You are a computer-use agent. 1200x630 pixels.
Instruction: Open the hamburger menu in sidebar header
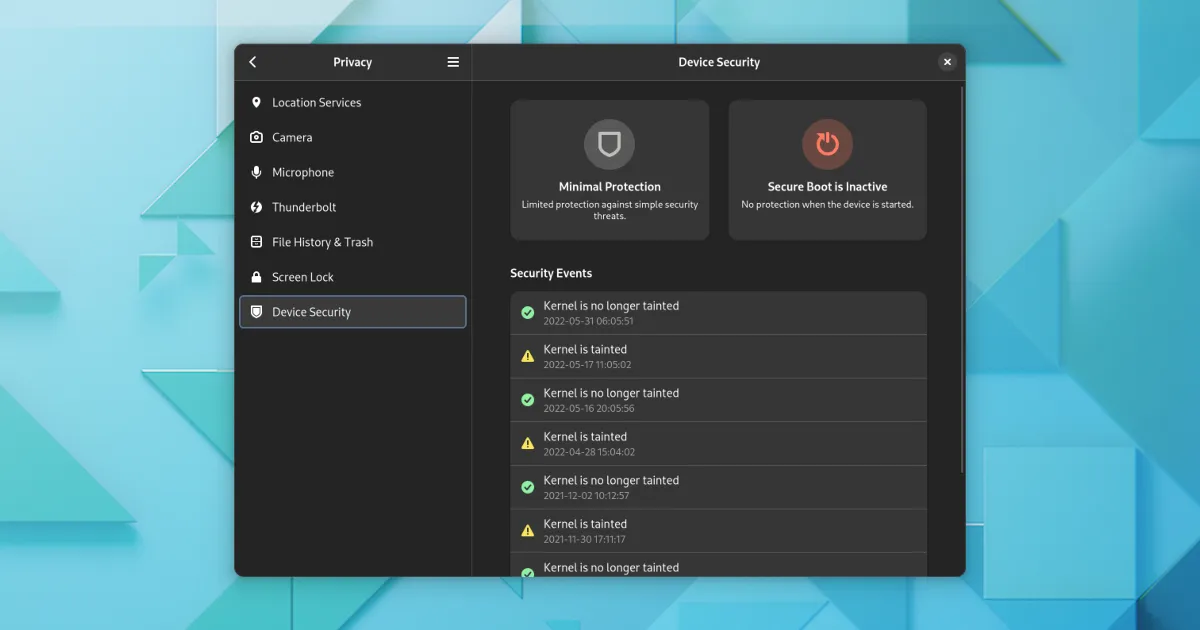click(x=453, y=62)
